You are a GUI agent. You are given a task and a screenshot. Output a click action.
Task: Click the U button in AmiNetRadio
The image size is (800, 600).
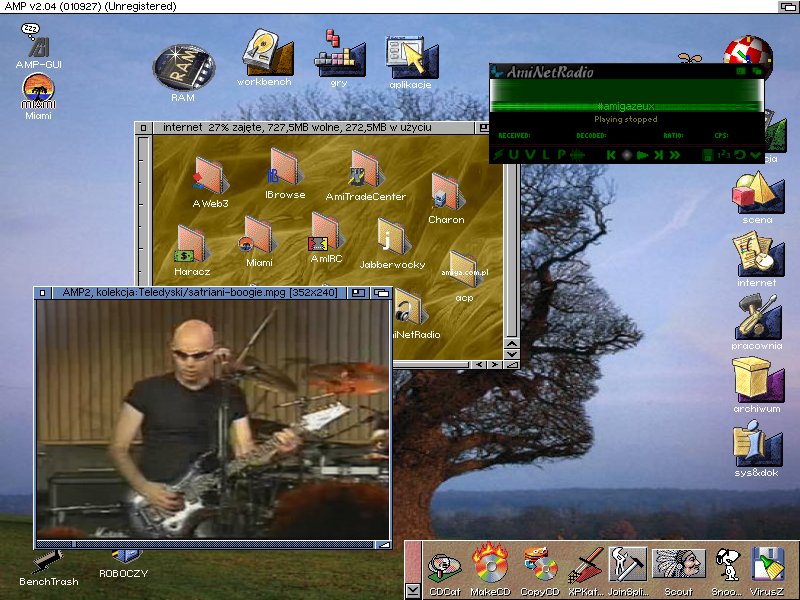click(513, 155)
